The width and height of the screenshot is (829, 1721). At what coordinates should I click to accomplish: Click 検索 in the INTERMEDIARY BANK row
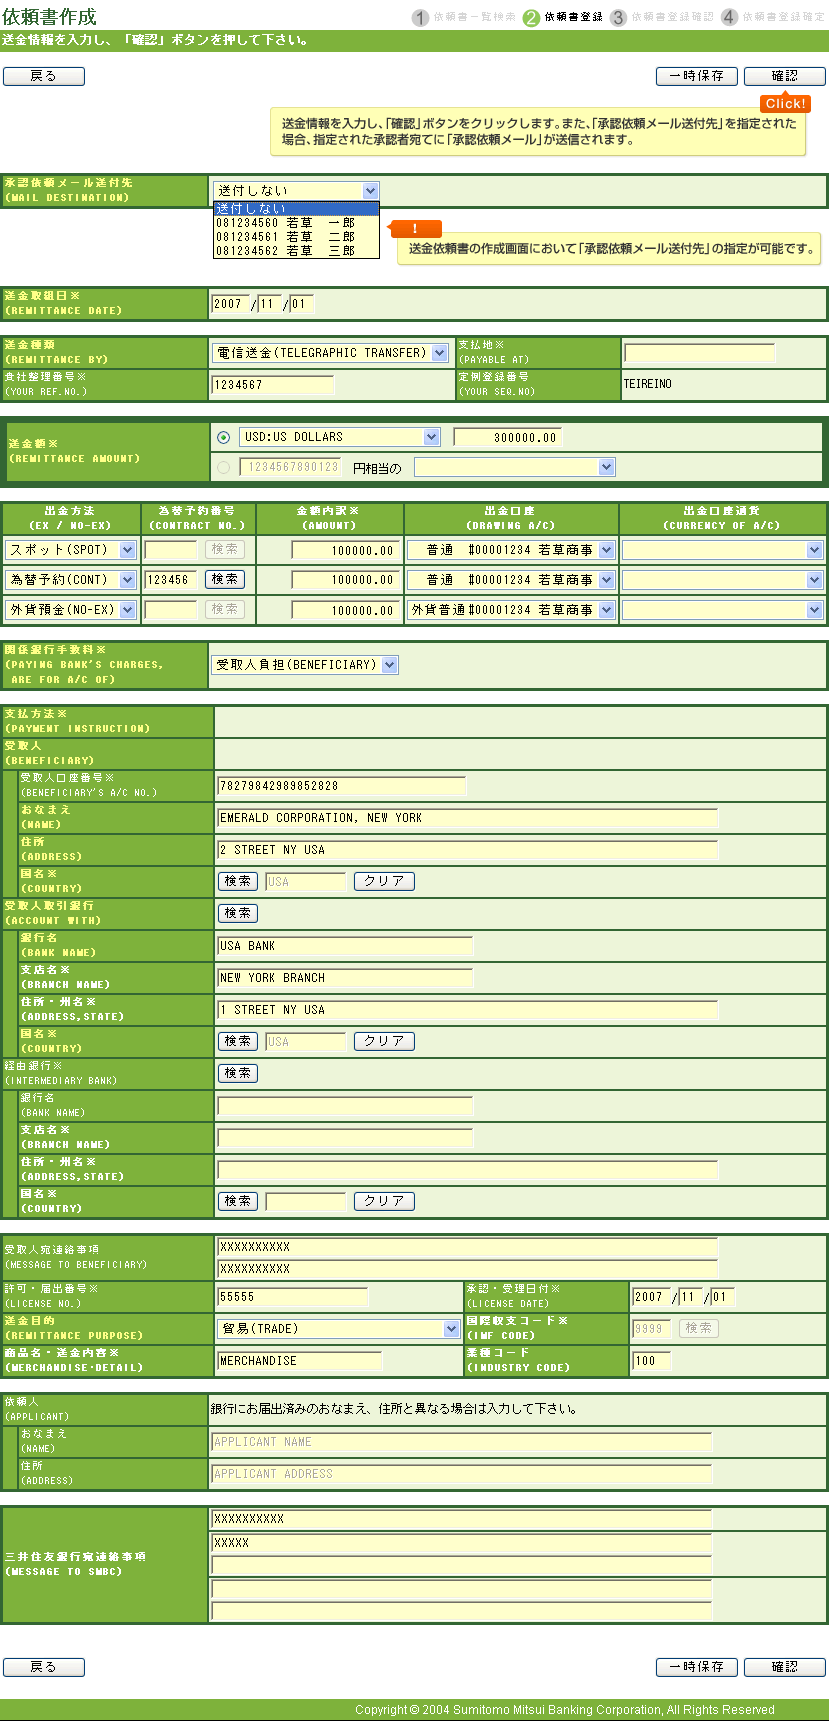(x=238, y=1073)
